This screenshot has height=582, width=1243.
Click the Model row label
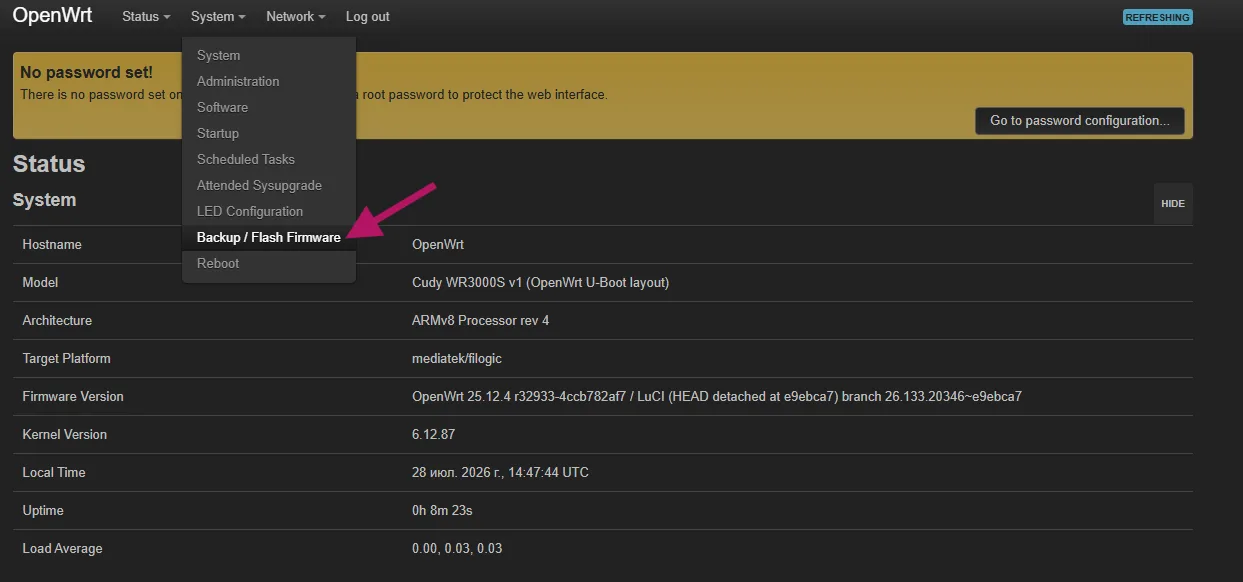[40, 283]
